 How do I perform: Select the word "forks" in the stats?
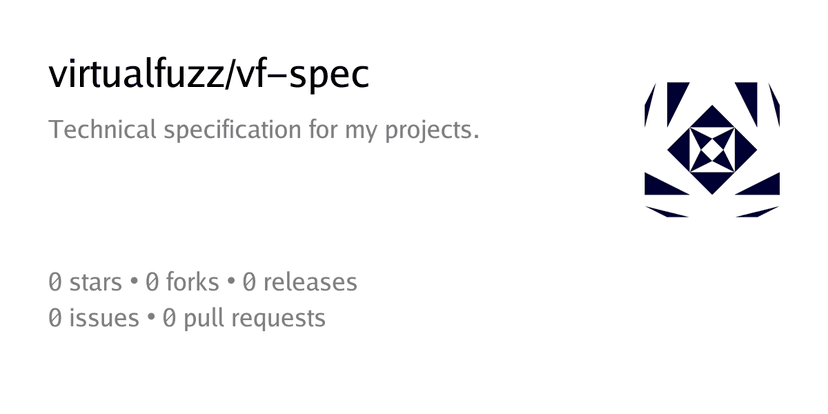pyautogui.click(x=192, y=283)
